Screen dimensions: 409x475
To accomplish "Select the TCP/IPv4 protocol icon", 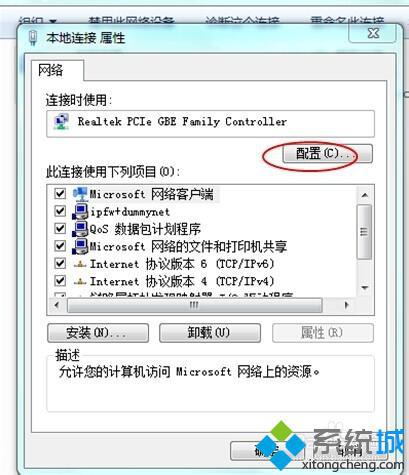I will pyautogui.click(x=80, y=282).
